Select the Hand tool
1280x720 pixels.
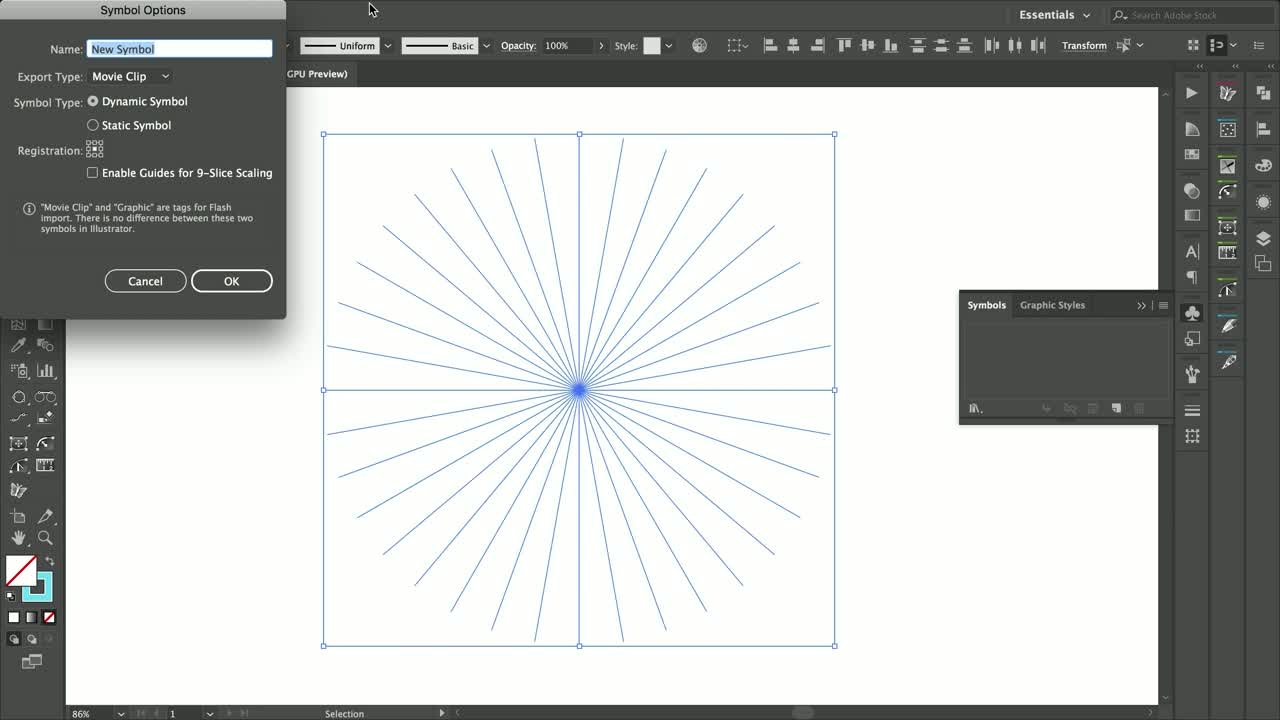(x=18, y=538)
